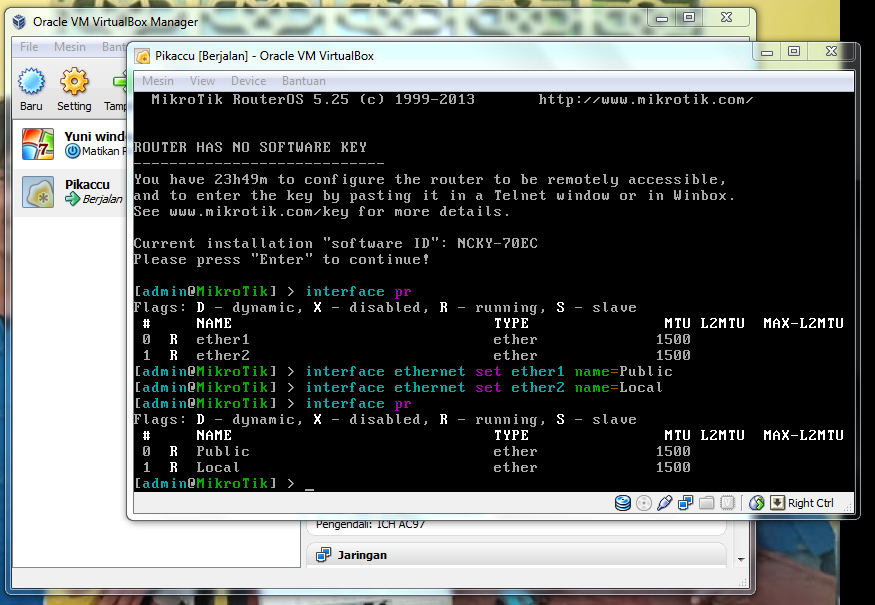Screen dimensions: 875x605
Task: Click the keyboard capture arrow icon
Action: [777, 503]
